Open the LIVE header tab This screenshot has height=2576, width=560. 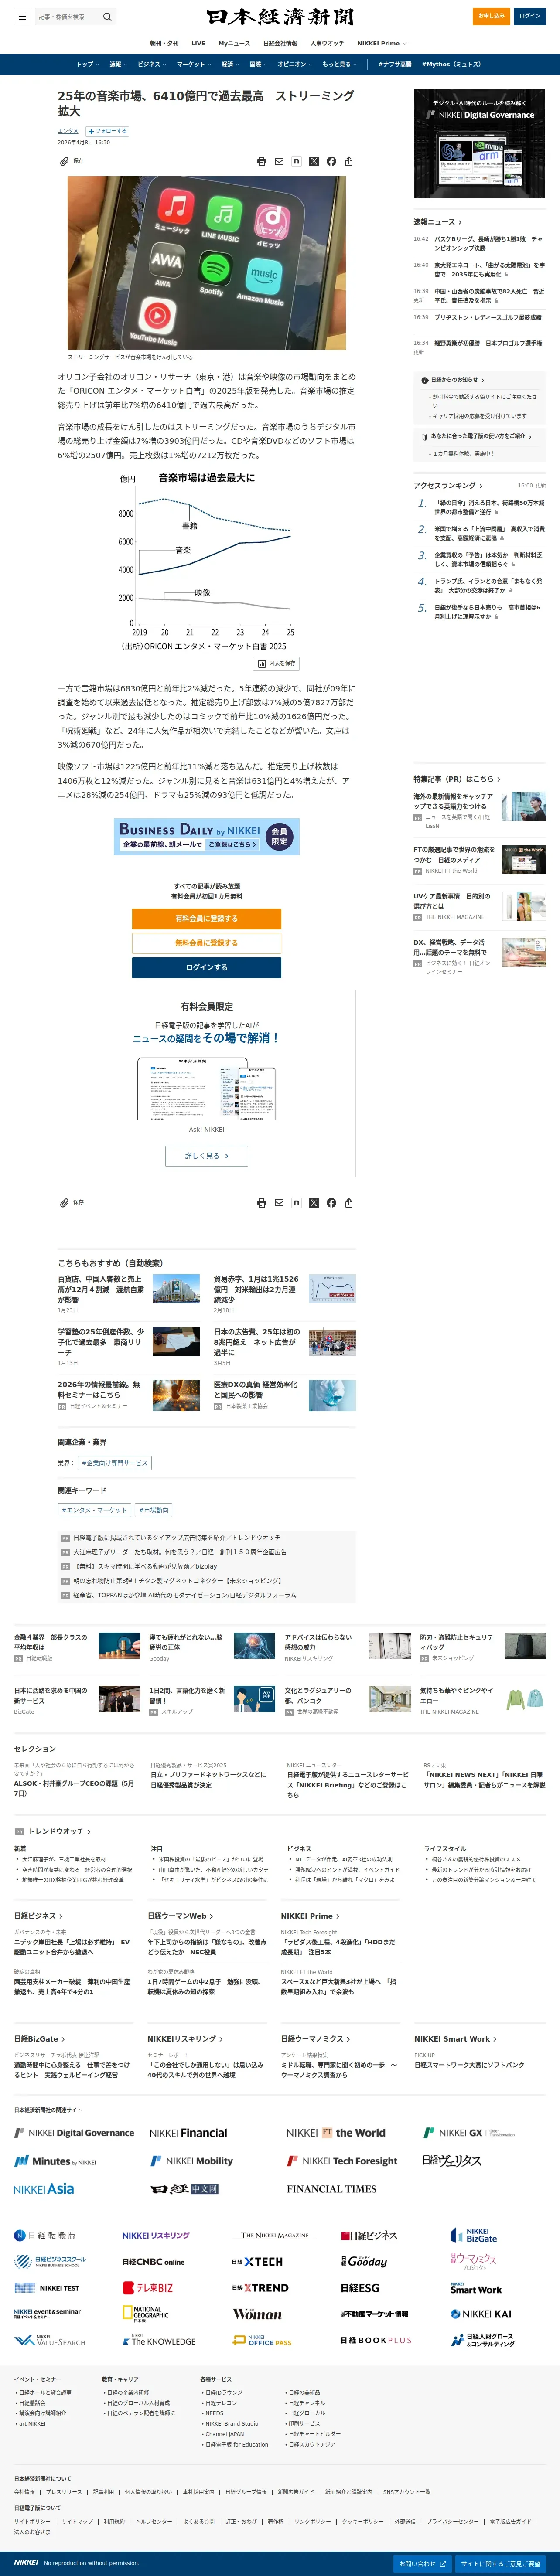tap(198, 43)
